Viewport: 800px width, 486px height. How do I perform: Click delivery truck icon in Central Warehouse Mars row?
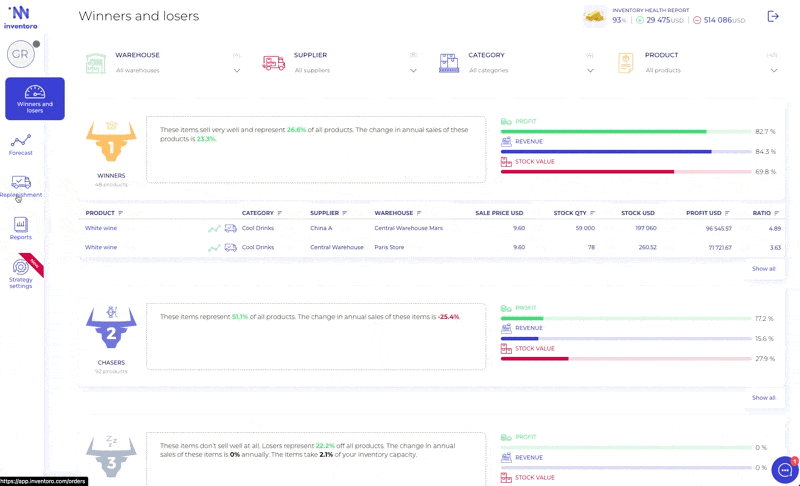[x=231, y=228]
